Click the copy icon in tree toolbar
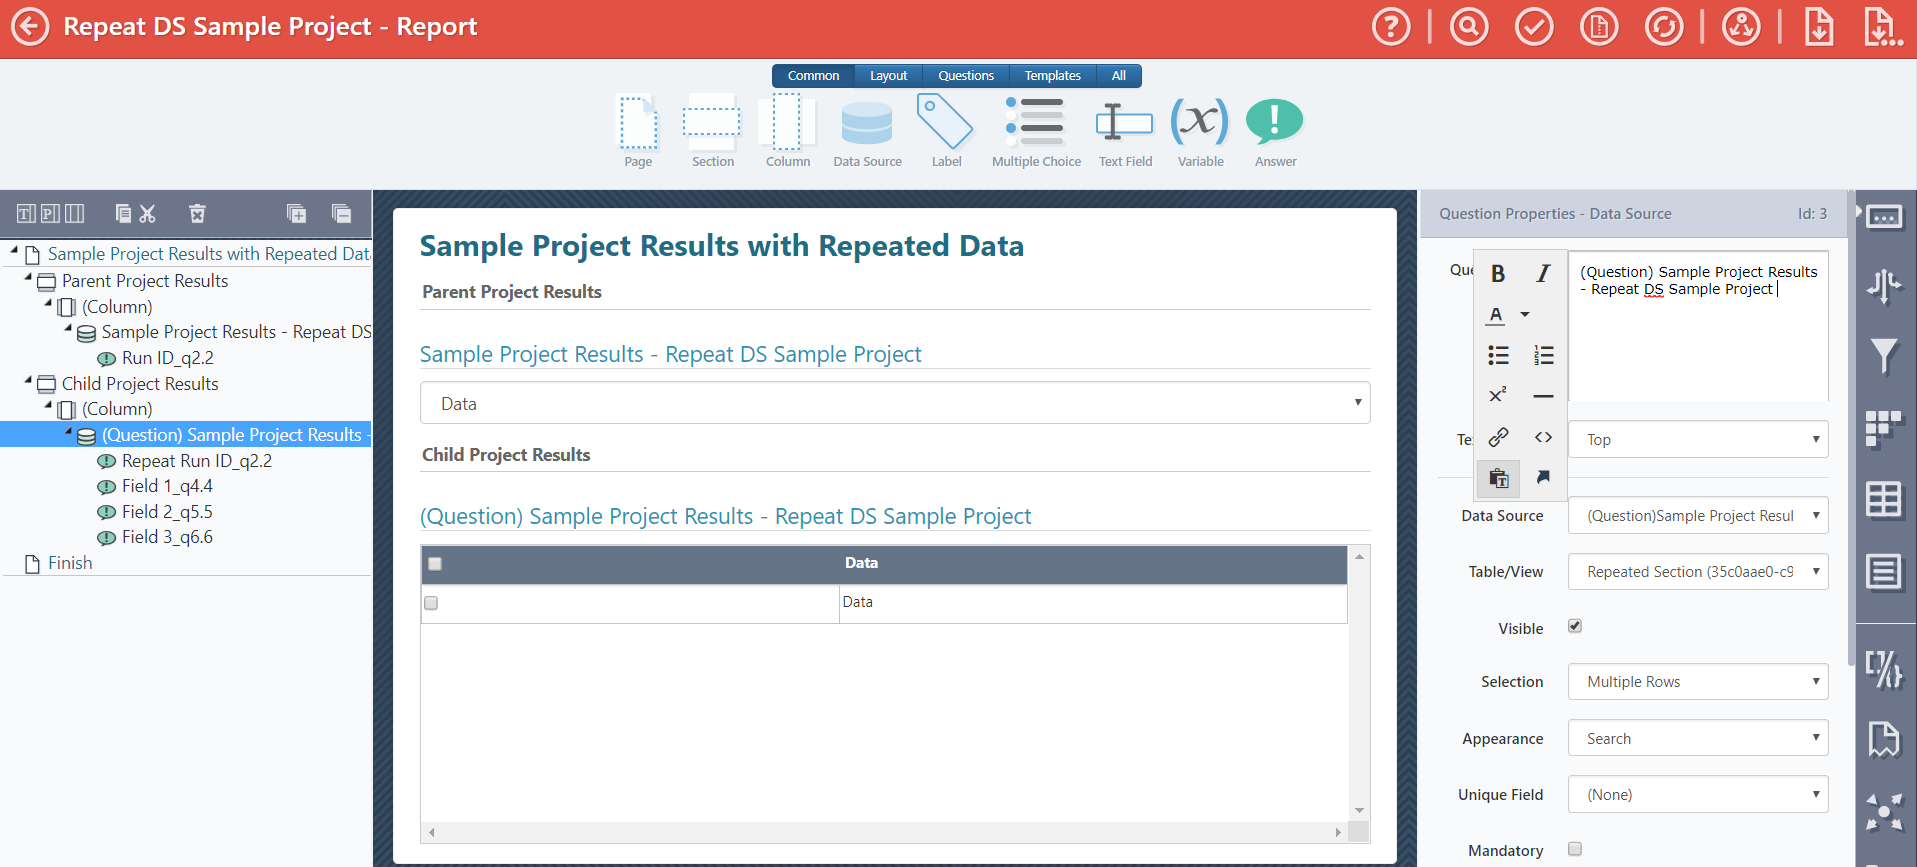The height and width of the screenshot is (867, 1917). point(123,213)
